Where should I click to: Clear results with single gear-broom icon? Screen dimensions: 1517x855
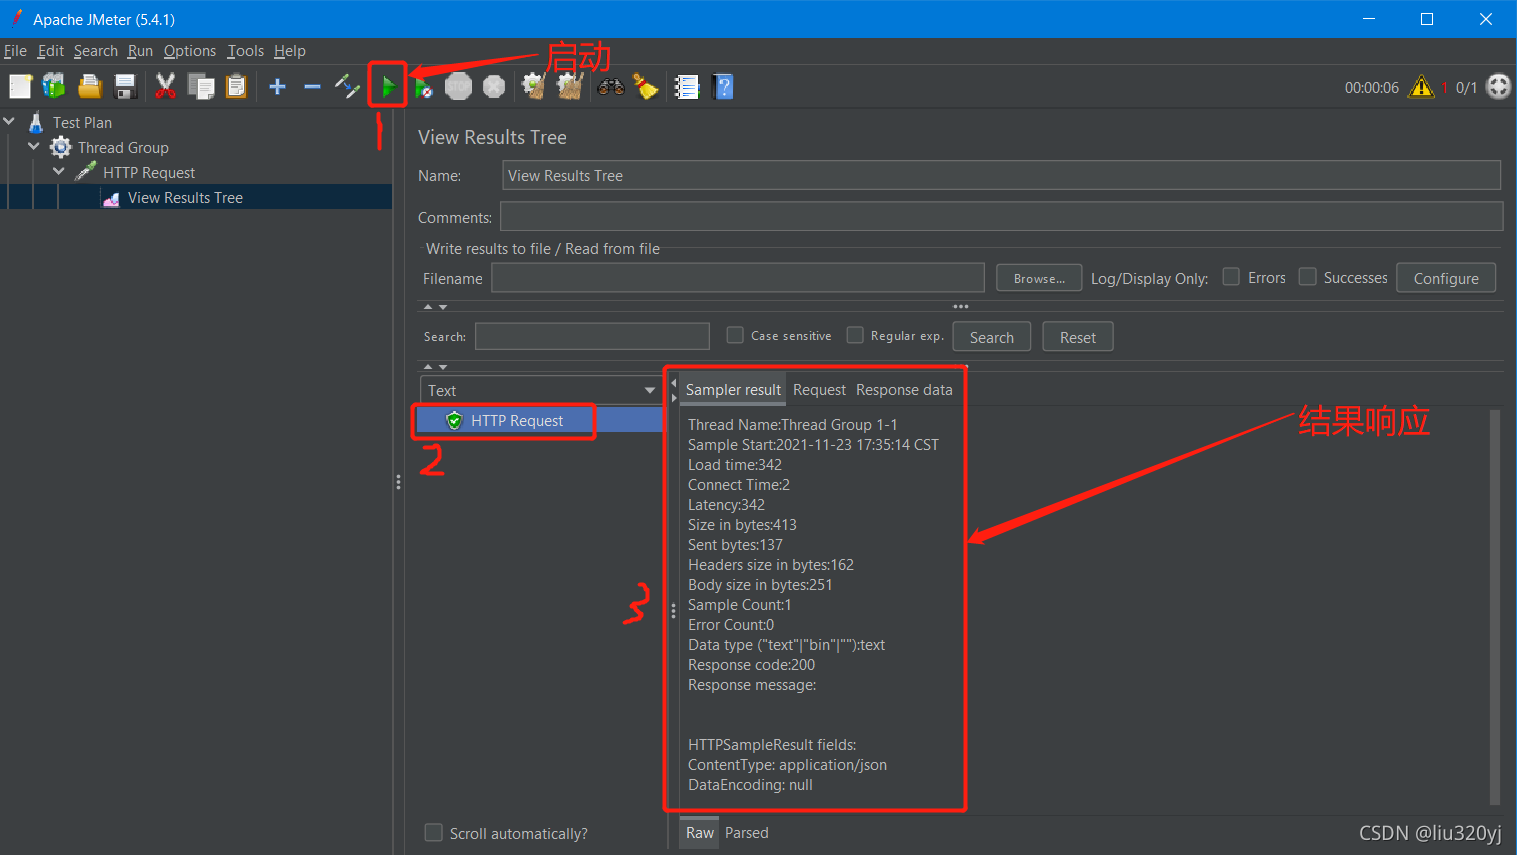pyautogui.click(x=534, y=87)
